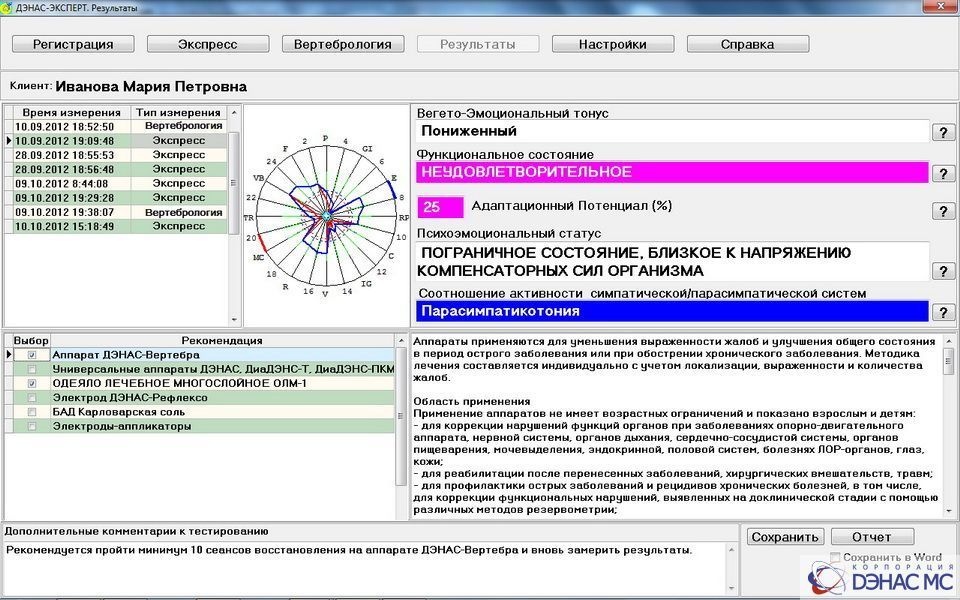Check the Электроды-аппликаторы recommendation box
The height and width of the screenshot is (600, 960).
coord(33,426)
